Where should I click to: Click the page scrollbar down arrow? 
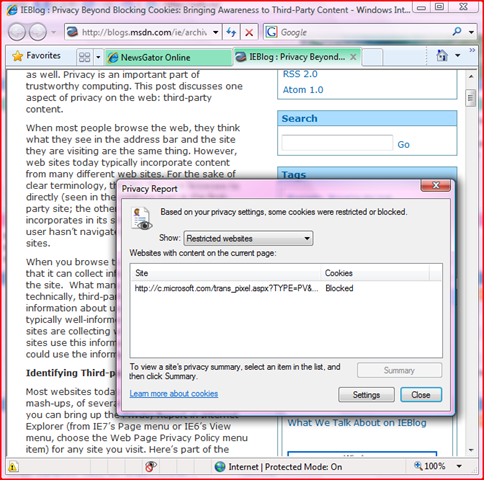pos(471,450)
